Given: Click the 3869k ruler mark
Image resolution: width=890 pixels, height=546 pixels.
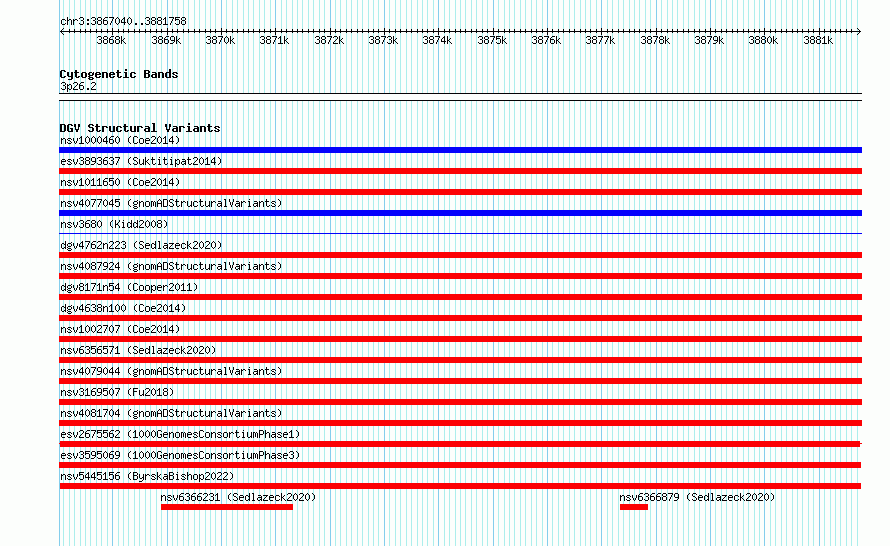Looking at the screenshot, I should coord(166,40).
